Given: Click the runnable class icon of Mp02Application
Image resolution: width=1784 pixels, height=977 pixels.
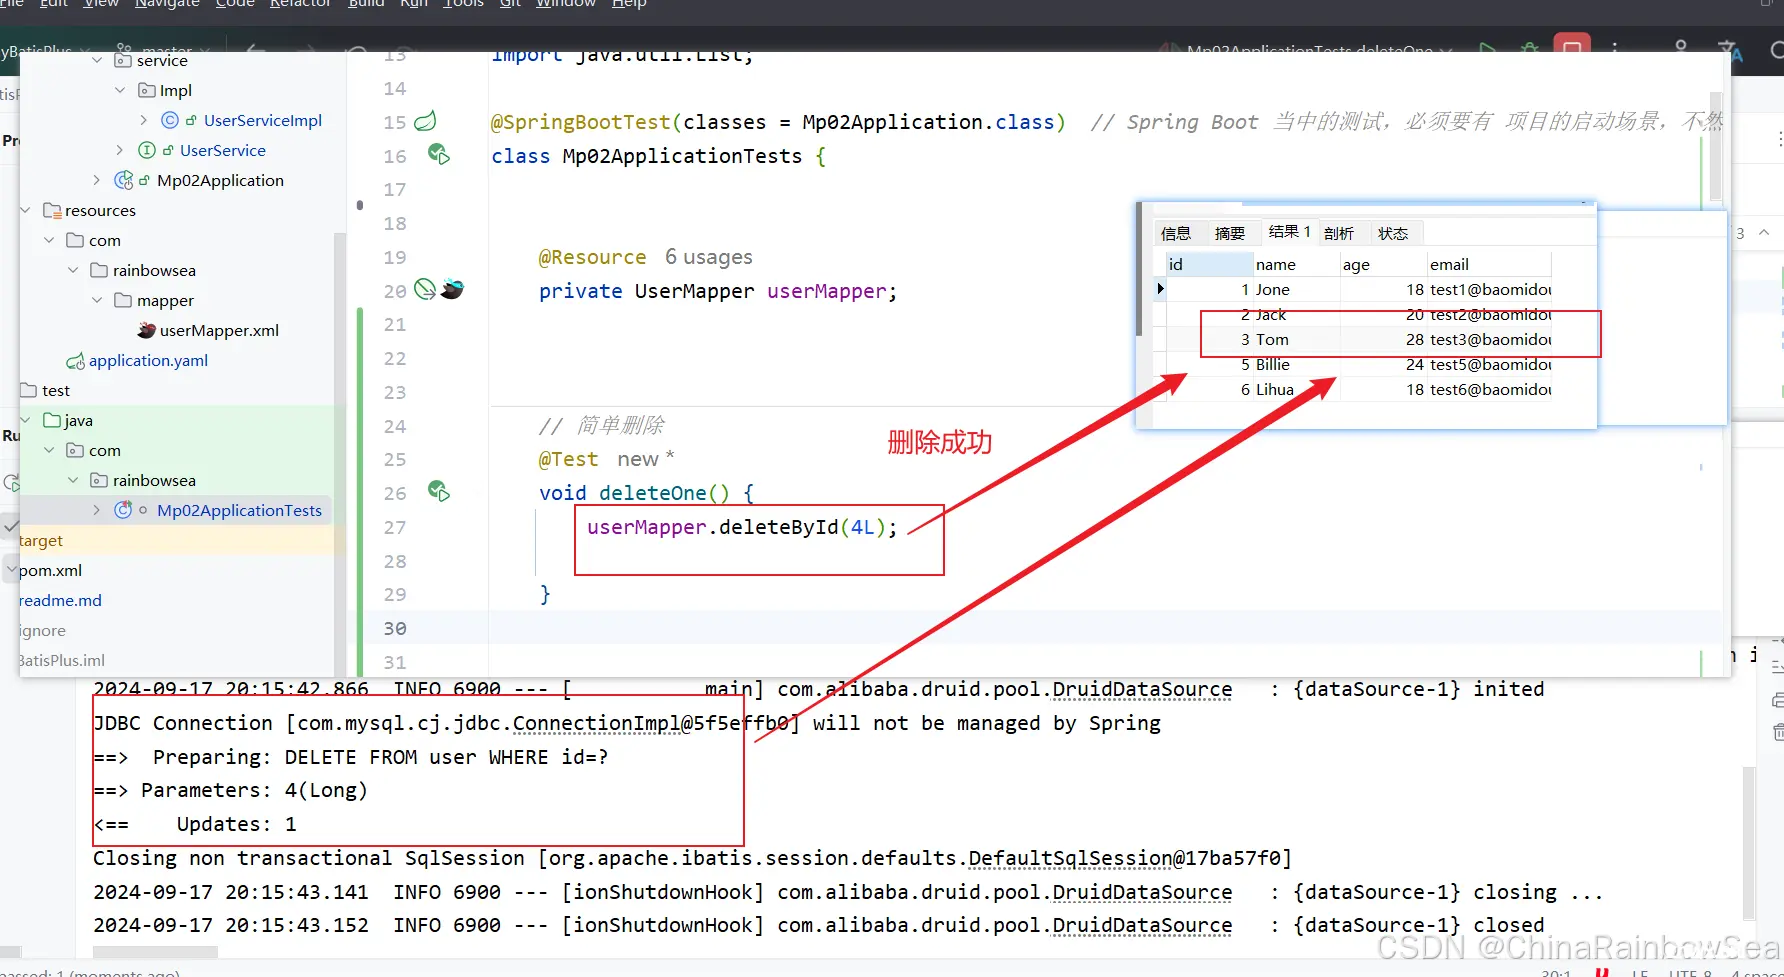Looking at the screenshot, I should (124, 180).
